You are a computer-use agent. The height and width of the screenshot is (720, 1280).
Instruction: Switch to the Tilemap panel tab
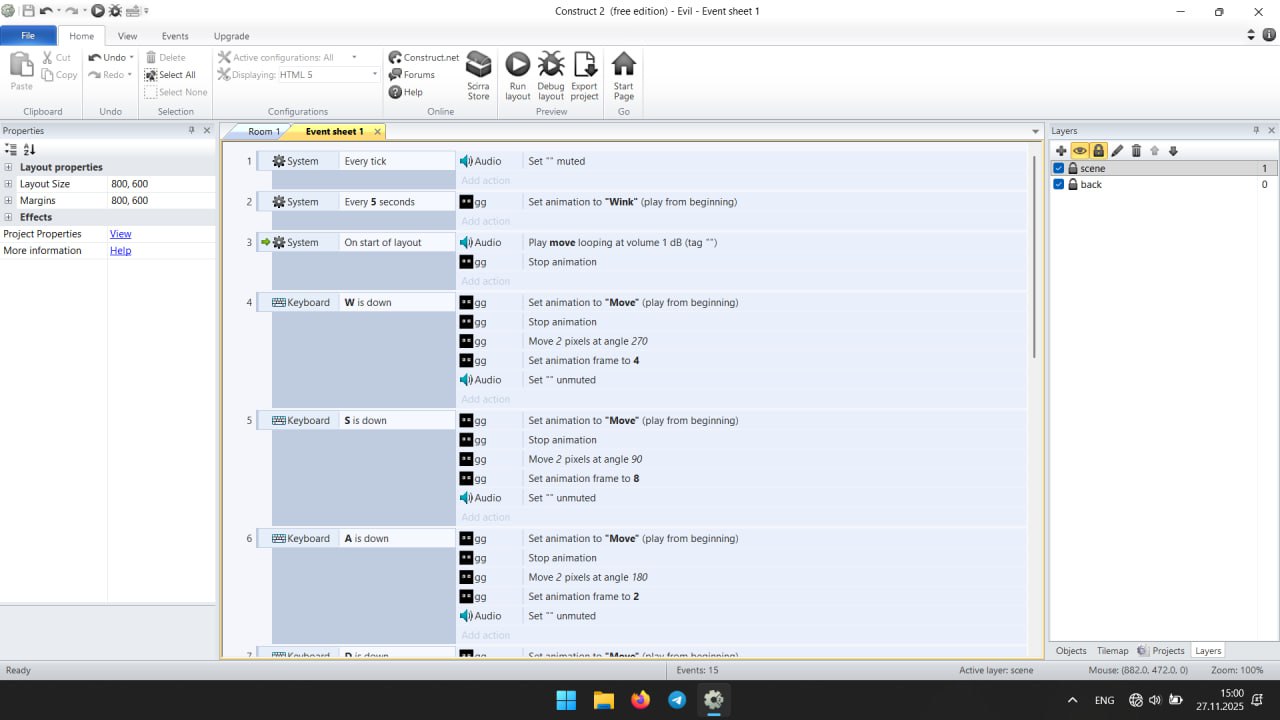tap(1112, 651)
